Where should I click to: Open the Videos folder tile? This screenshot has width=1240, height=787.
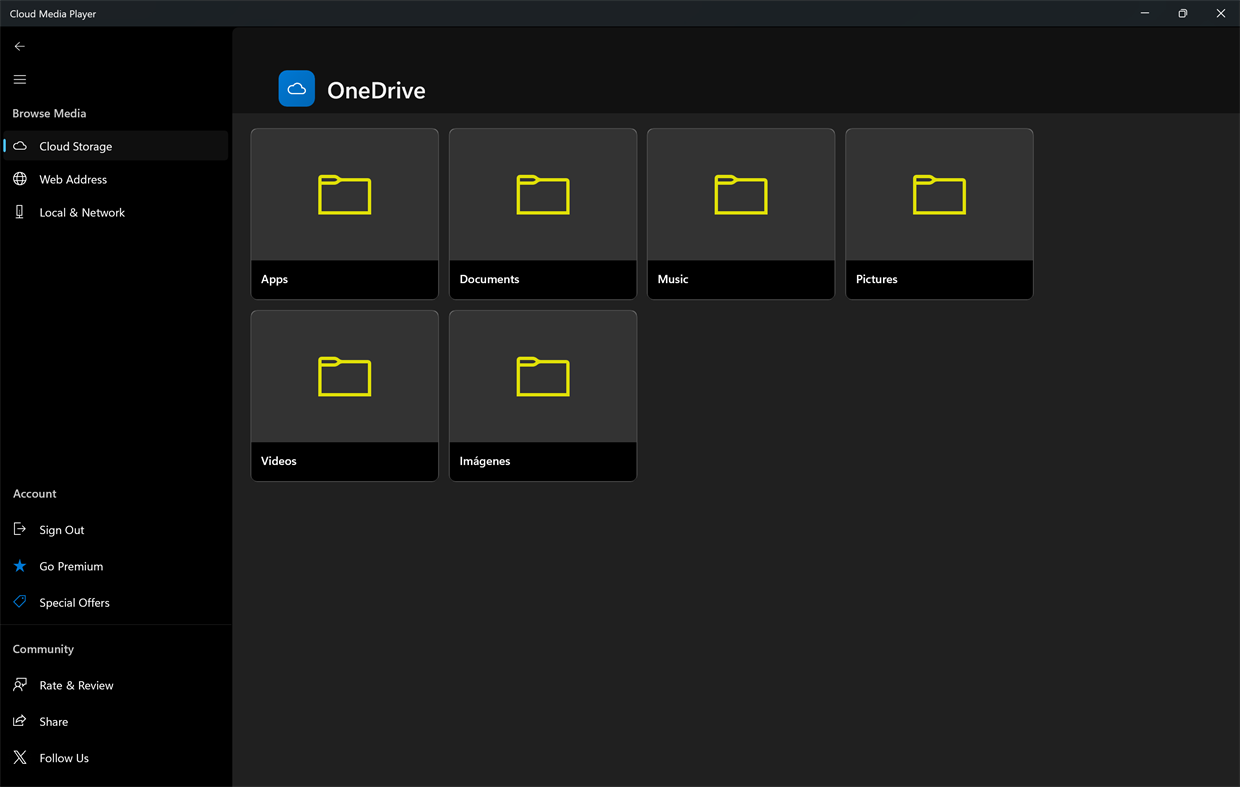tap(344, 395)
